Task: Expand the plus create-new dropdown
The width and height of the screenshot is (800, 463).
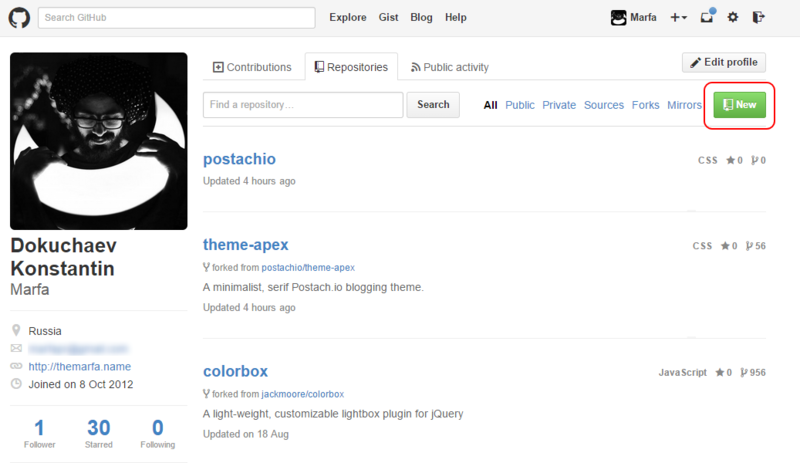Action: [679, 17]
